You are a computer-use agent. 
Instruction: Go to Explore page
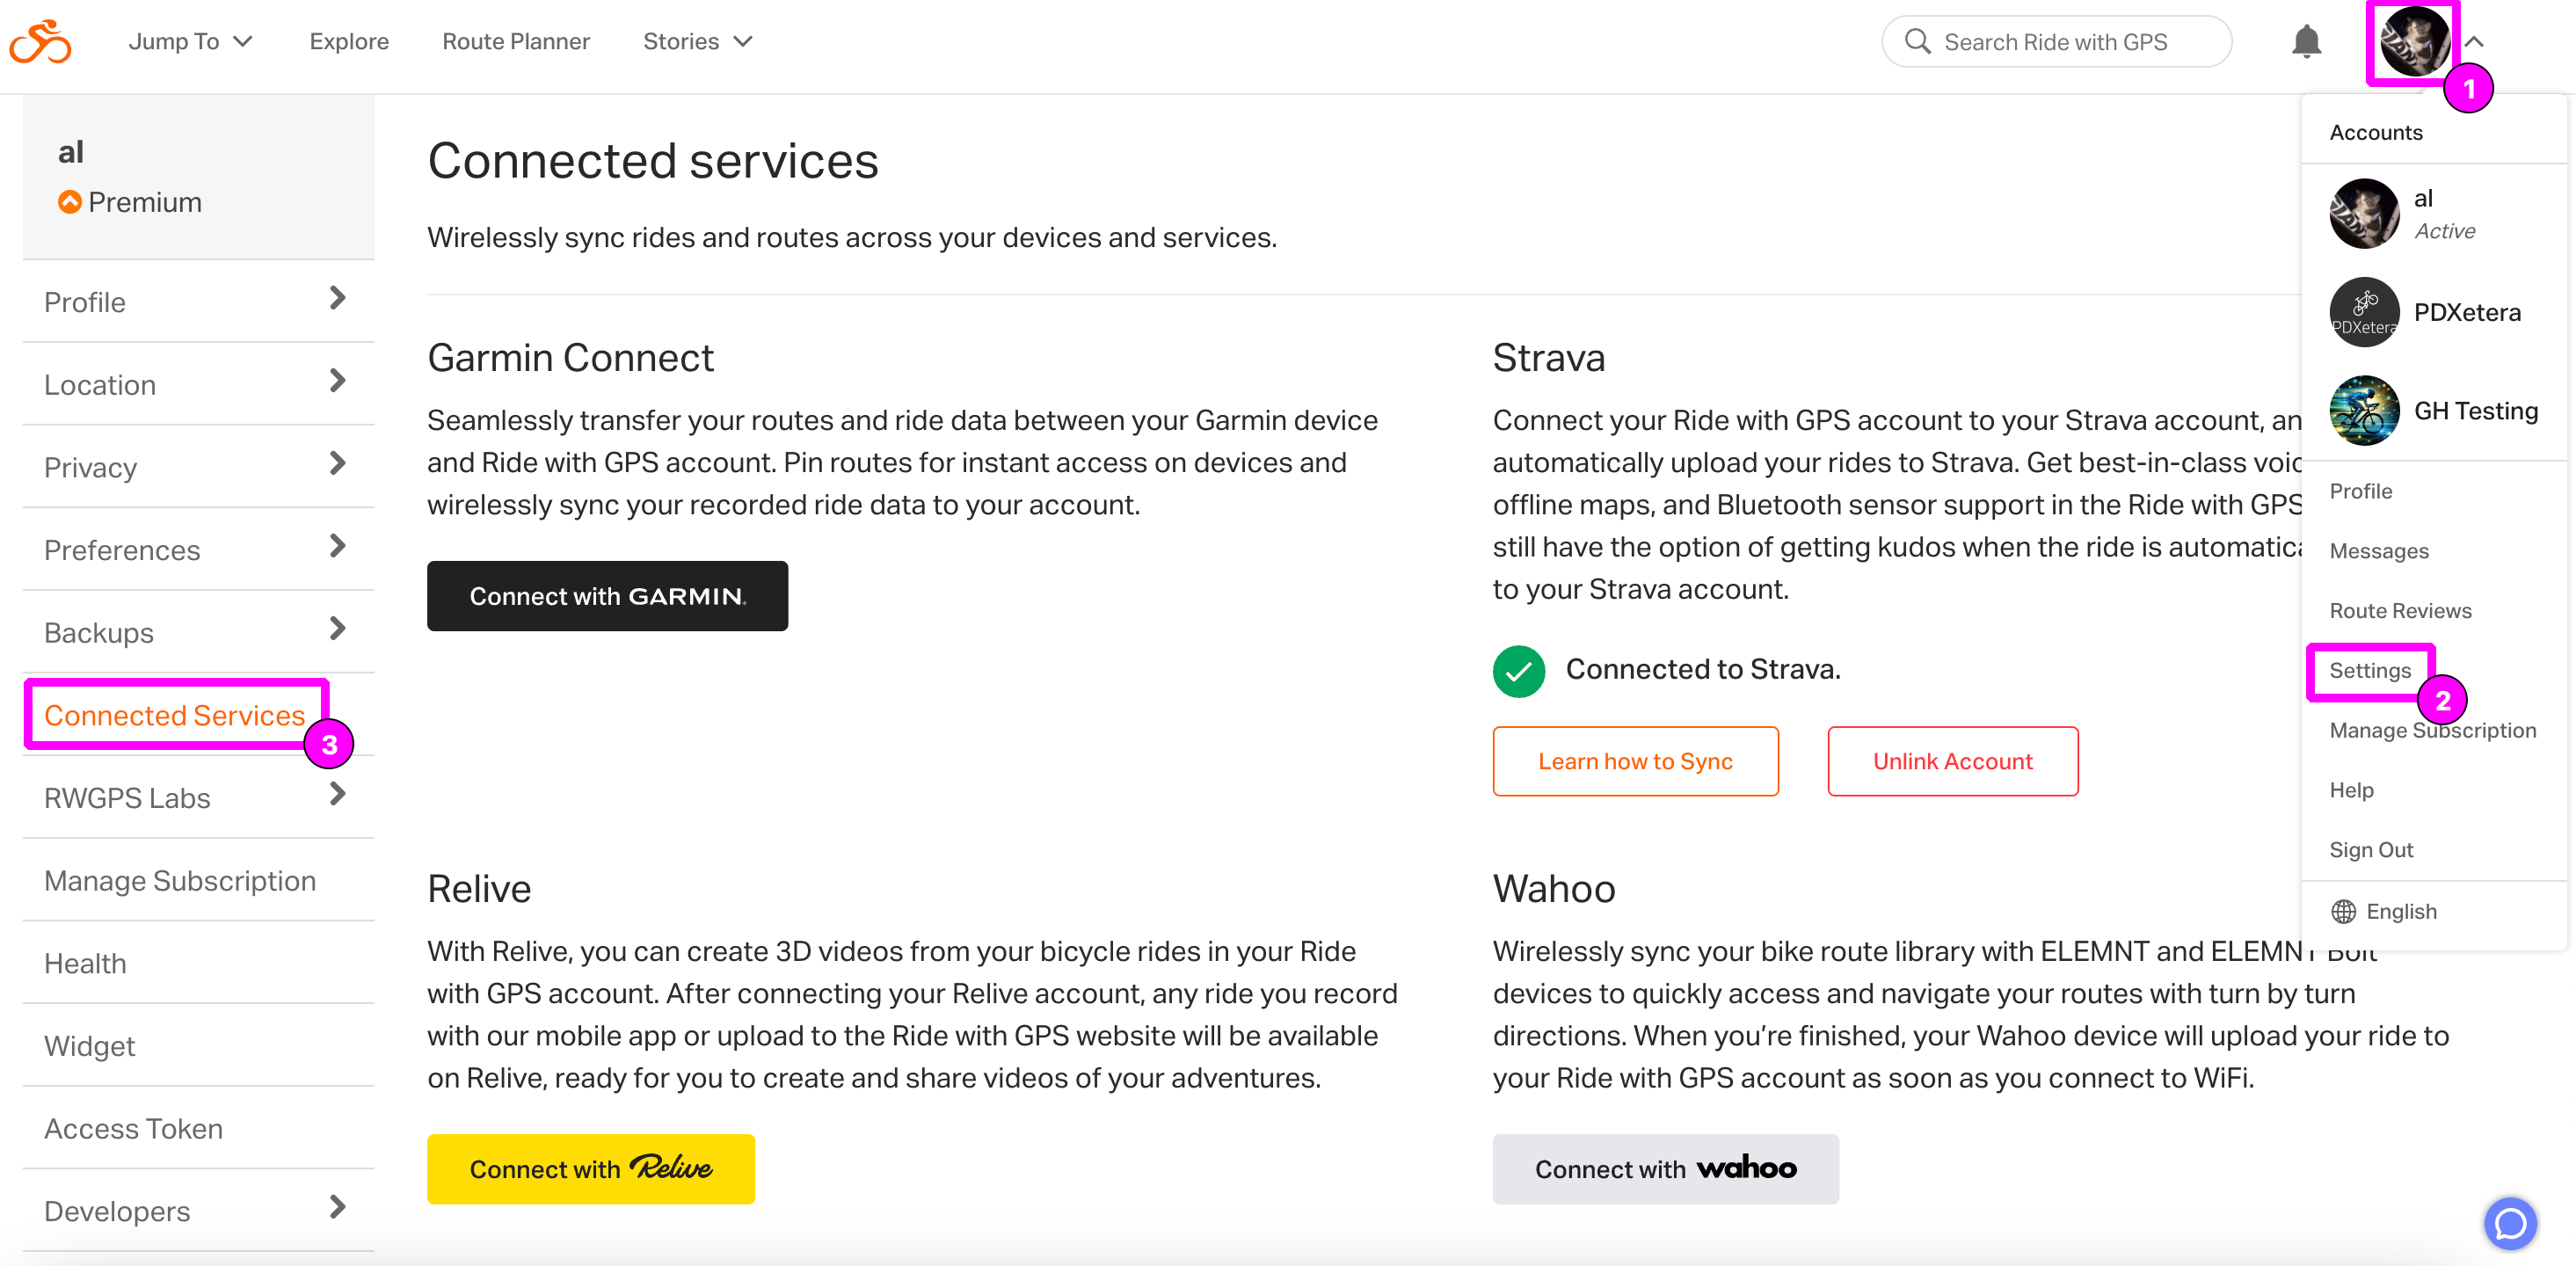point(349,41)
